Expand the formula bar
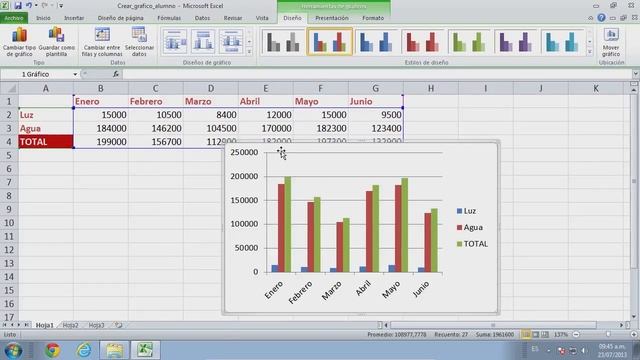640x360 pixels. 636,74
